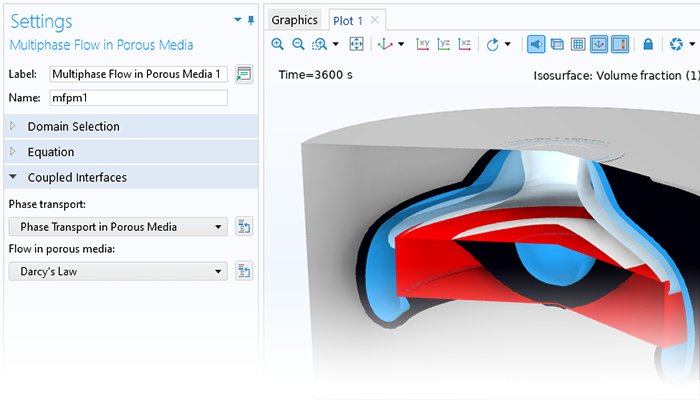Image resolution: width=700 pixels, height=400 pixels.
Task: Switch to the XZ view
Action: coord(464,44)
